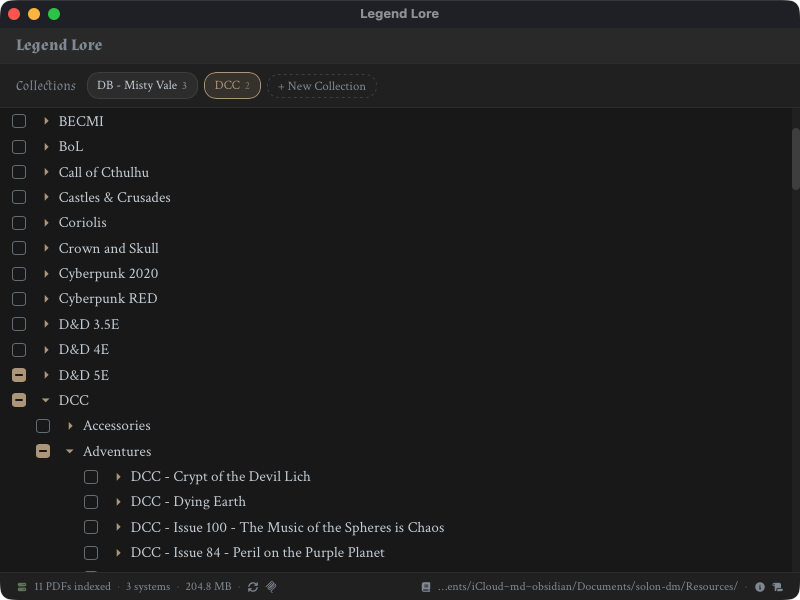
Task: Open the DB - Misty Vale collection
Action: [142, 86]
